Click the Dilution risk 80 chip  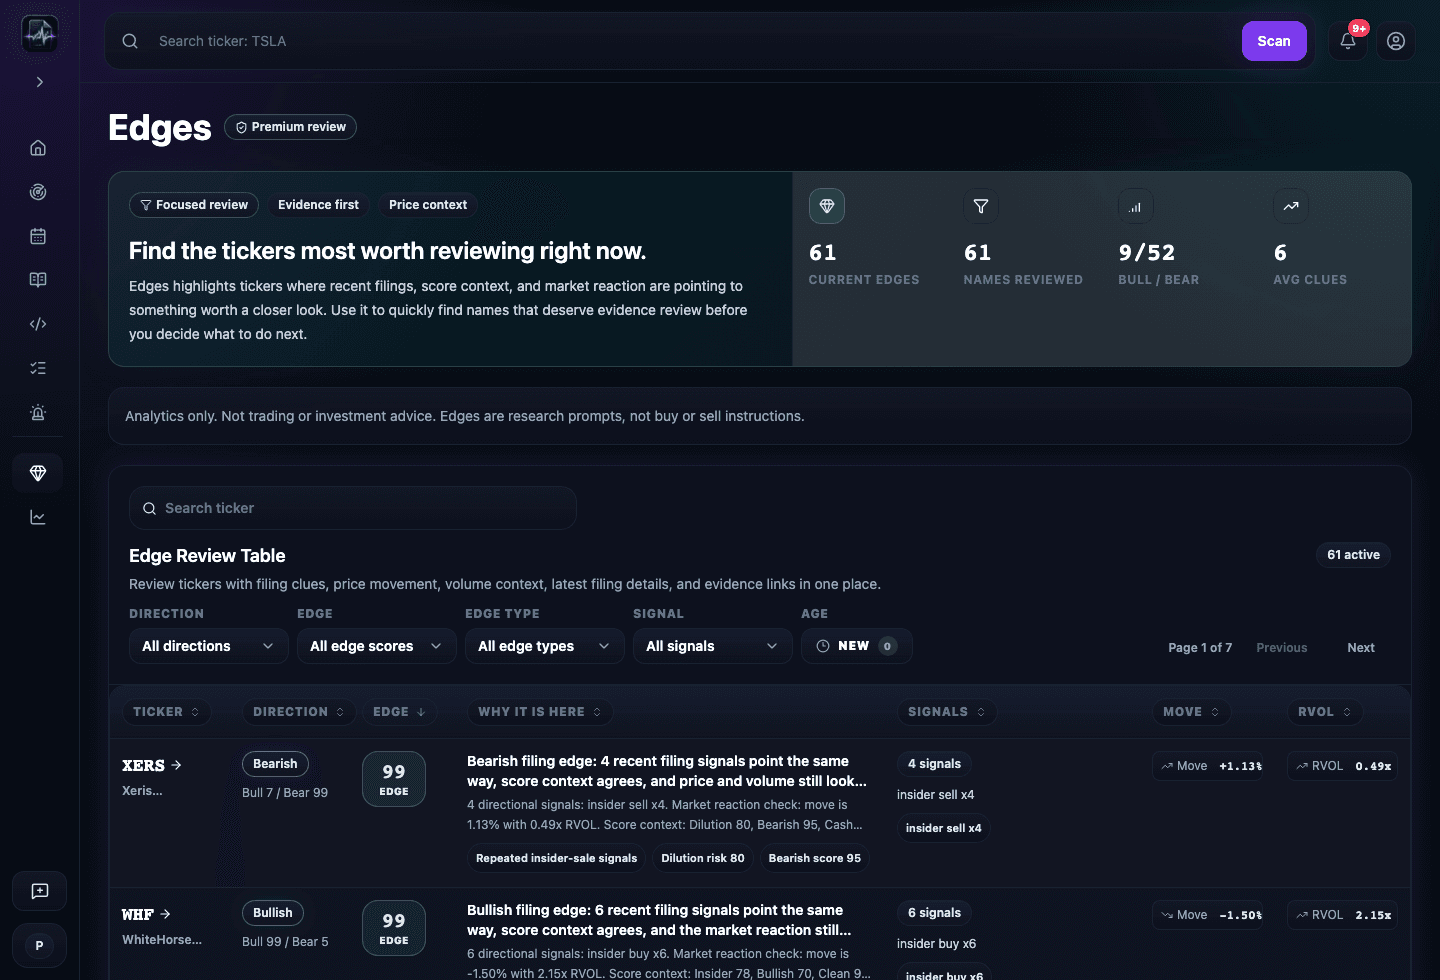(703, 858)
